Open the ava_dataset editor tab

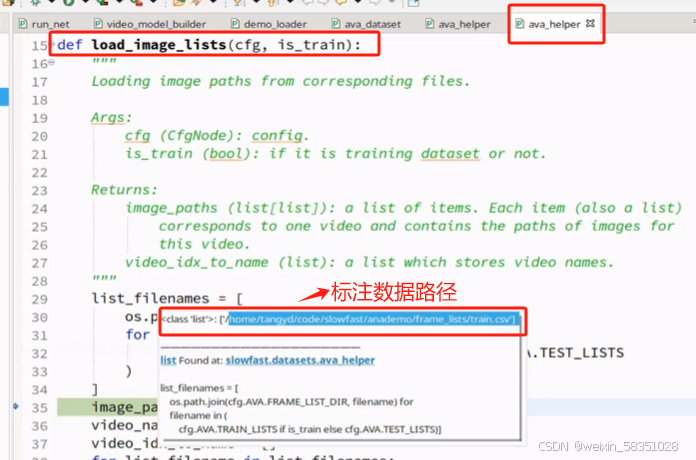tap(367, 24)
